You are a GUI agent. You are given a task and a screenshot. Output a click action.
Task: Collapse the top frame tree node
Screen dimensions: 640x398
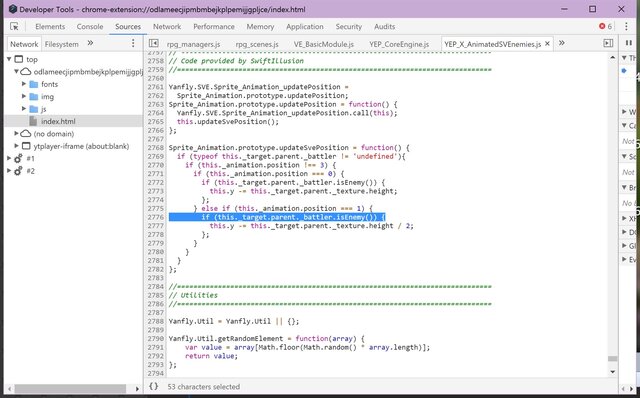click(9, 59)
